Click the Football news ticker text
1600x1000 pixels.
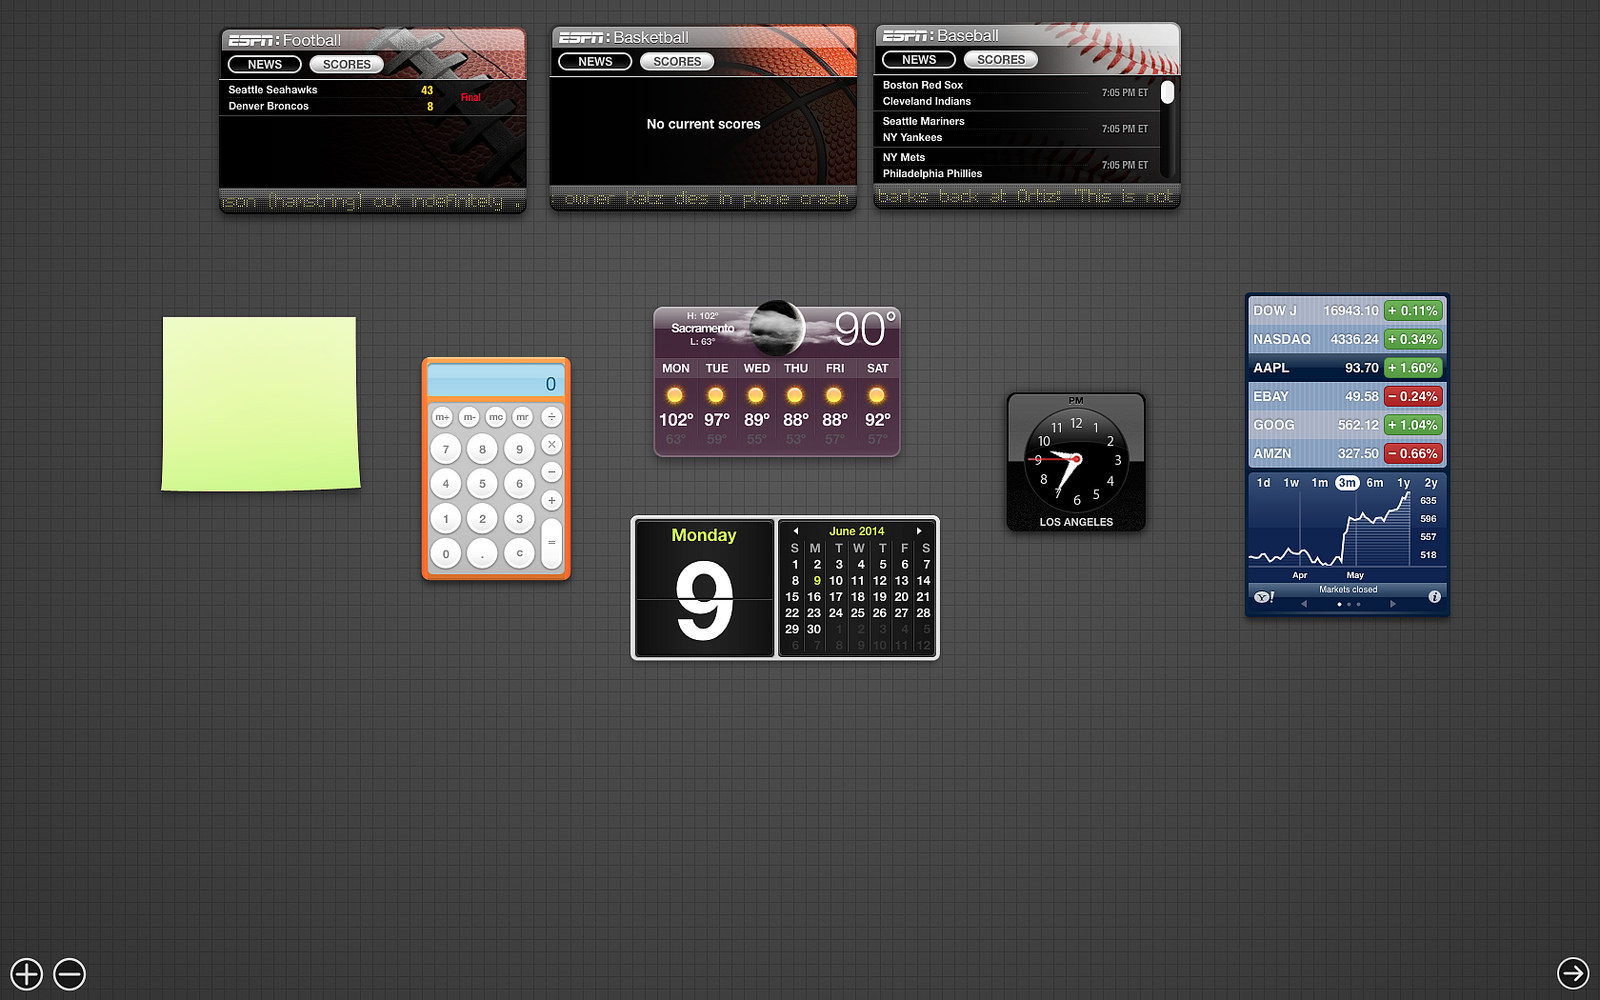(x=372, y=201)
